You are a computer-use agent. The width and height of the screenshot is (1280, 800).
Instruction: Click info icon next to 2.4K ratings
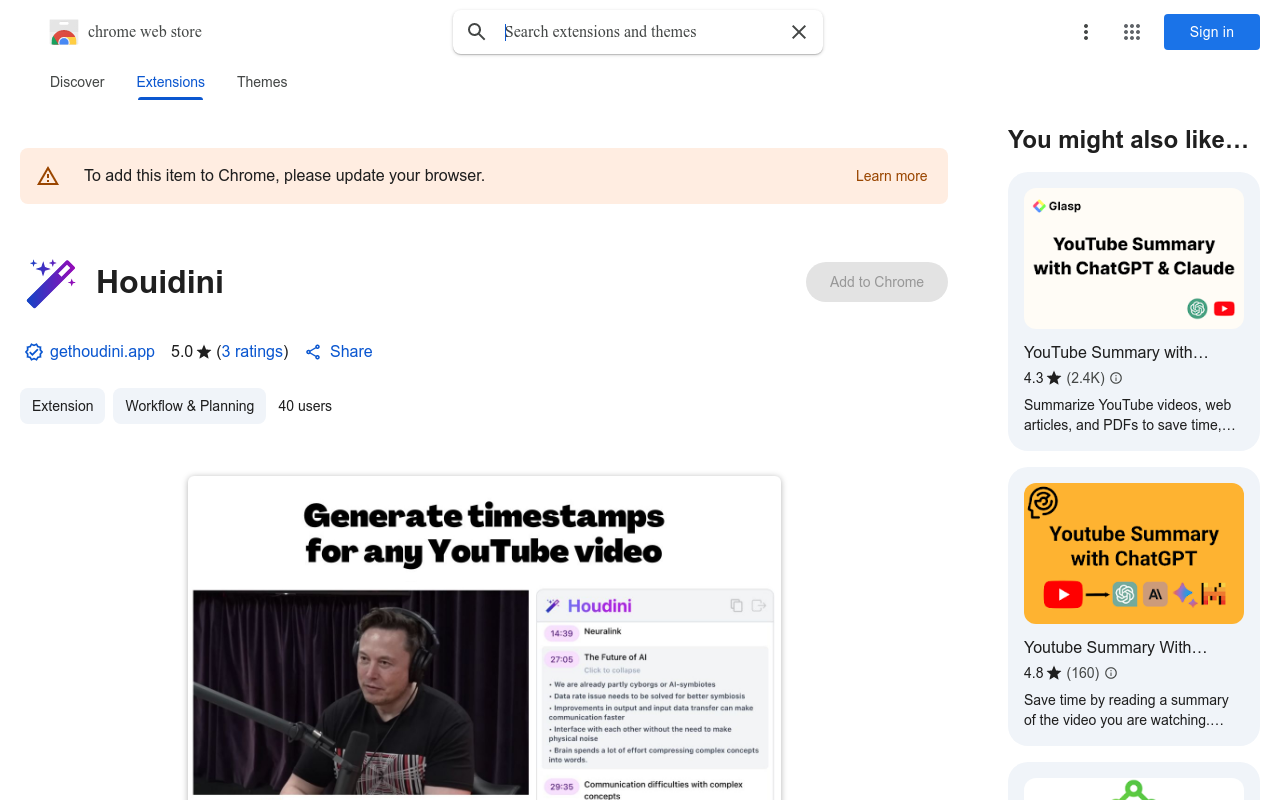1116,378
